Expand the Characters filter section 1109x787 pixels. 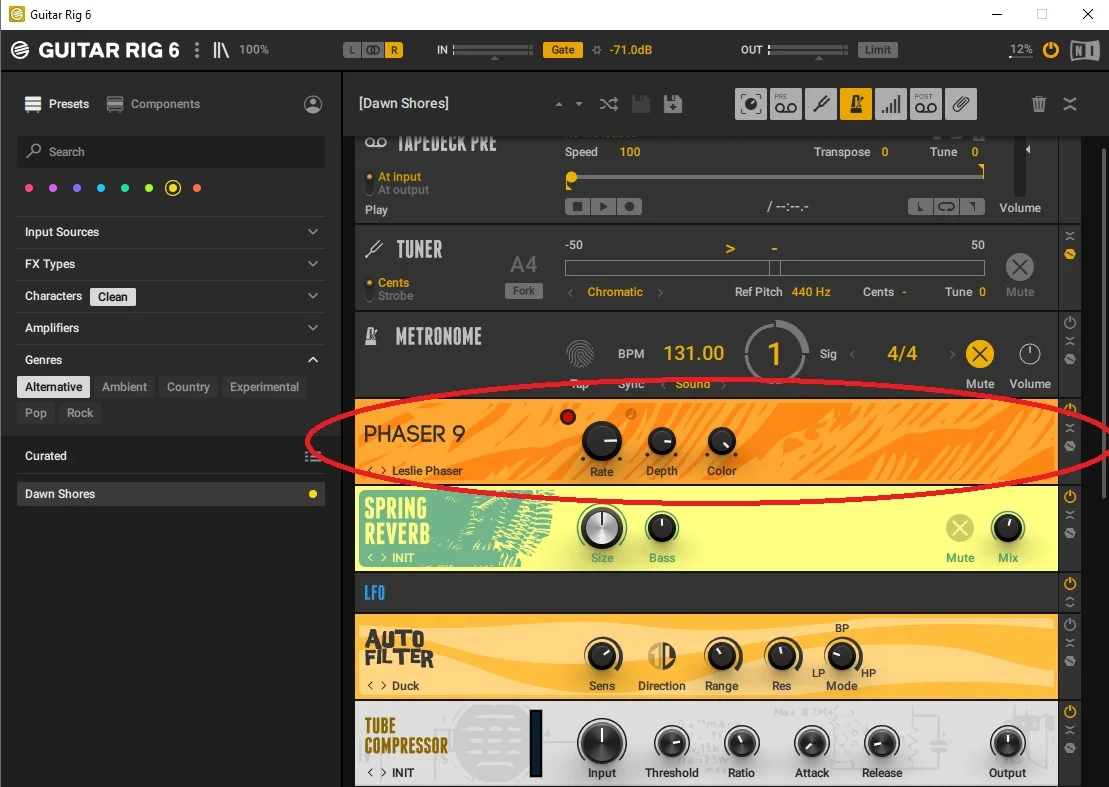pos(313,296)
